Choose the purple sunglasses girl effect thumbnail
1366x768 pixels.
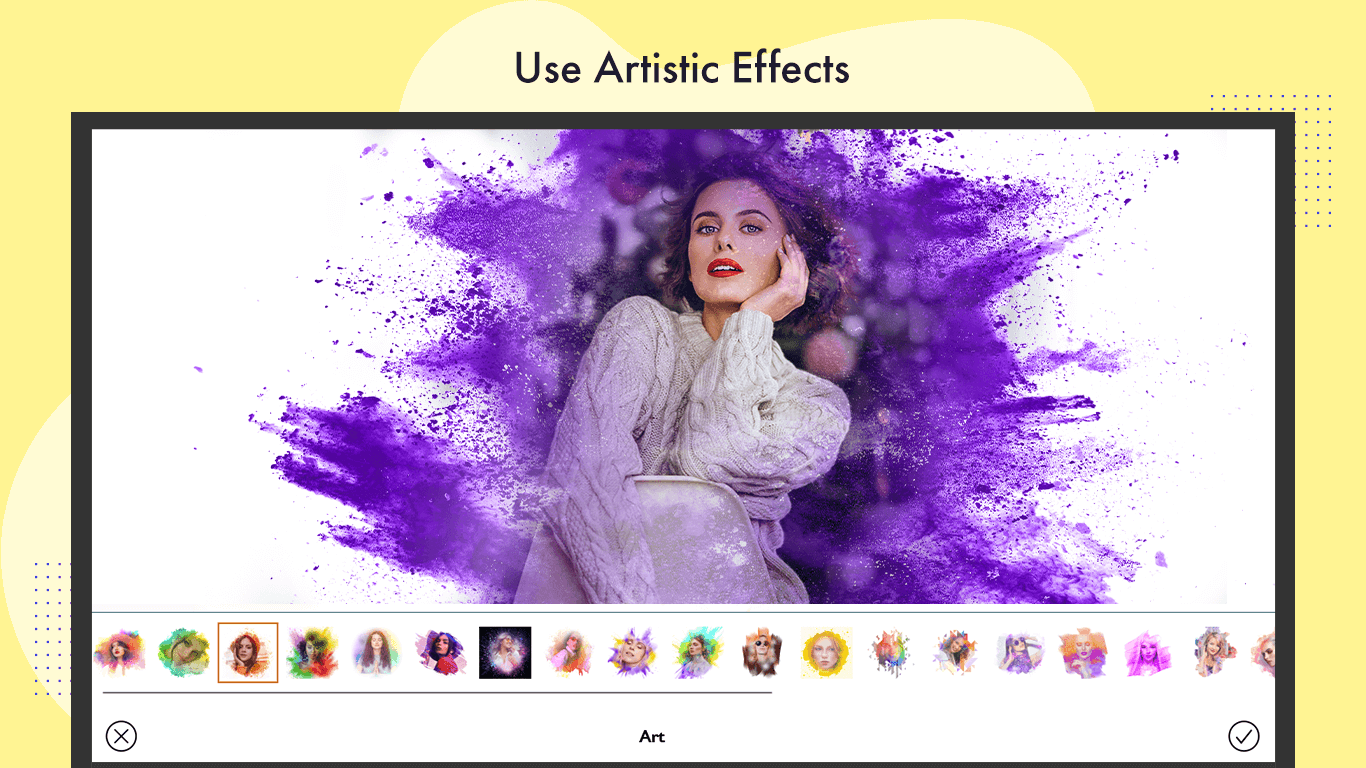pyautogui.click(x=1020, y=653)
